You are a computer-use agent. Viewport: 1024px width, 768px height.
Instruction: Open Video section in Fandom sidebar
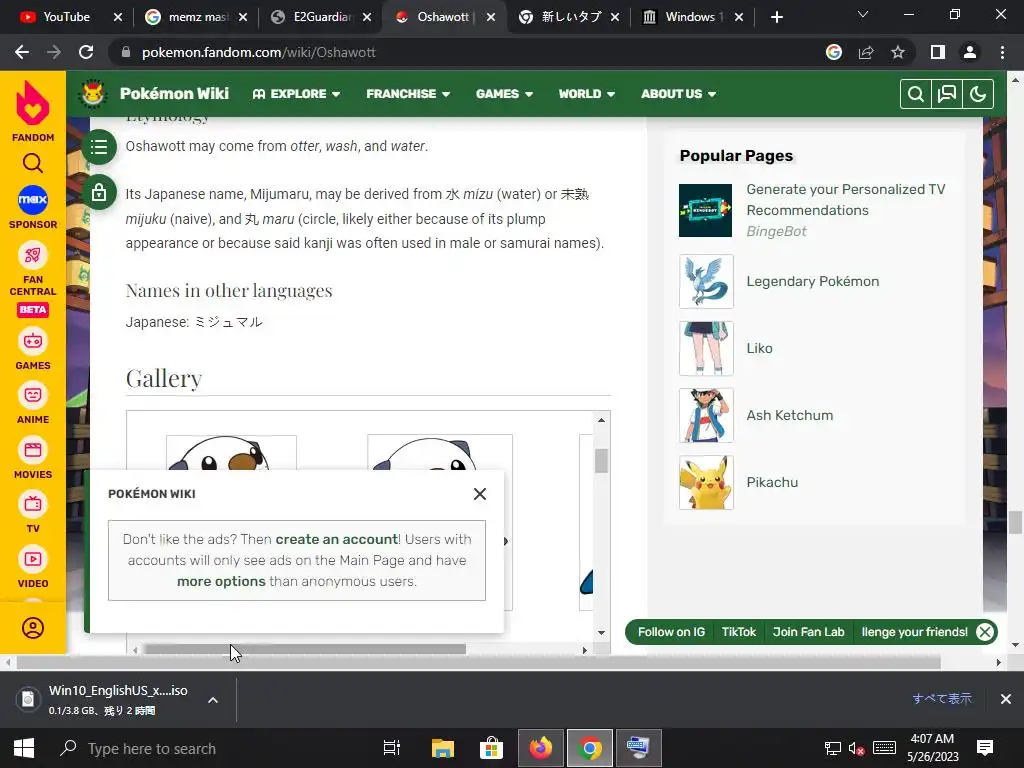click(33, 559)
